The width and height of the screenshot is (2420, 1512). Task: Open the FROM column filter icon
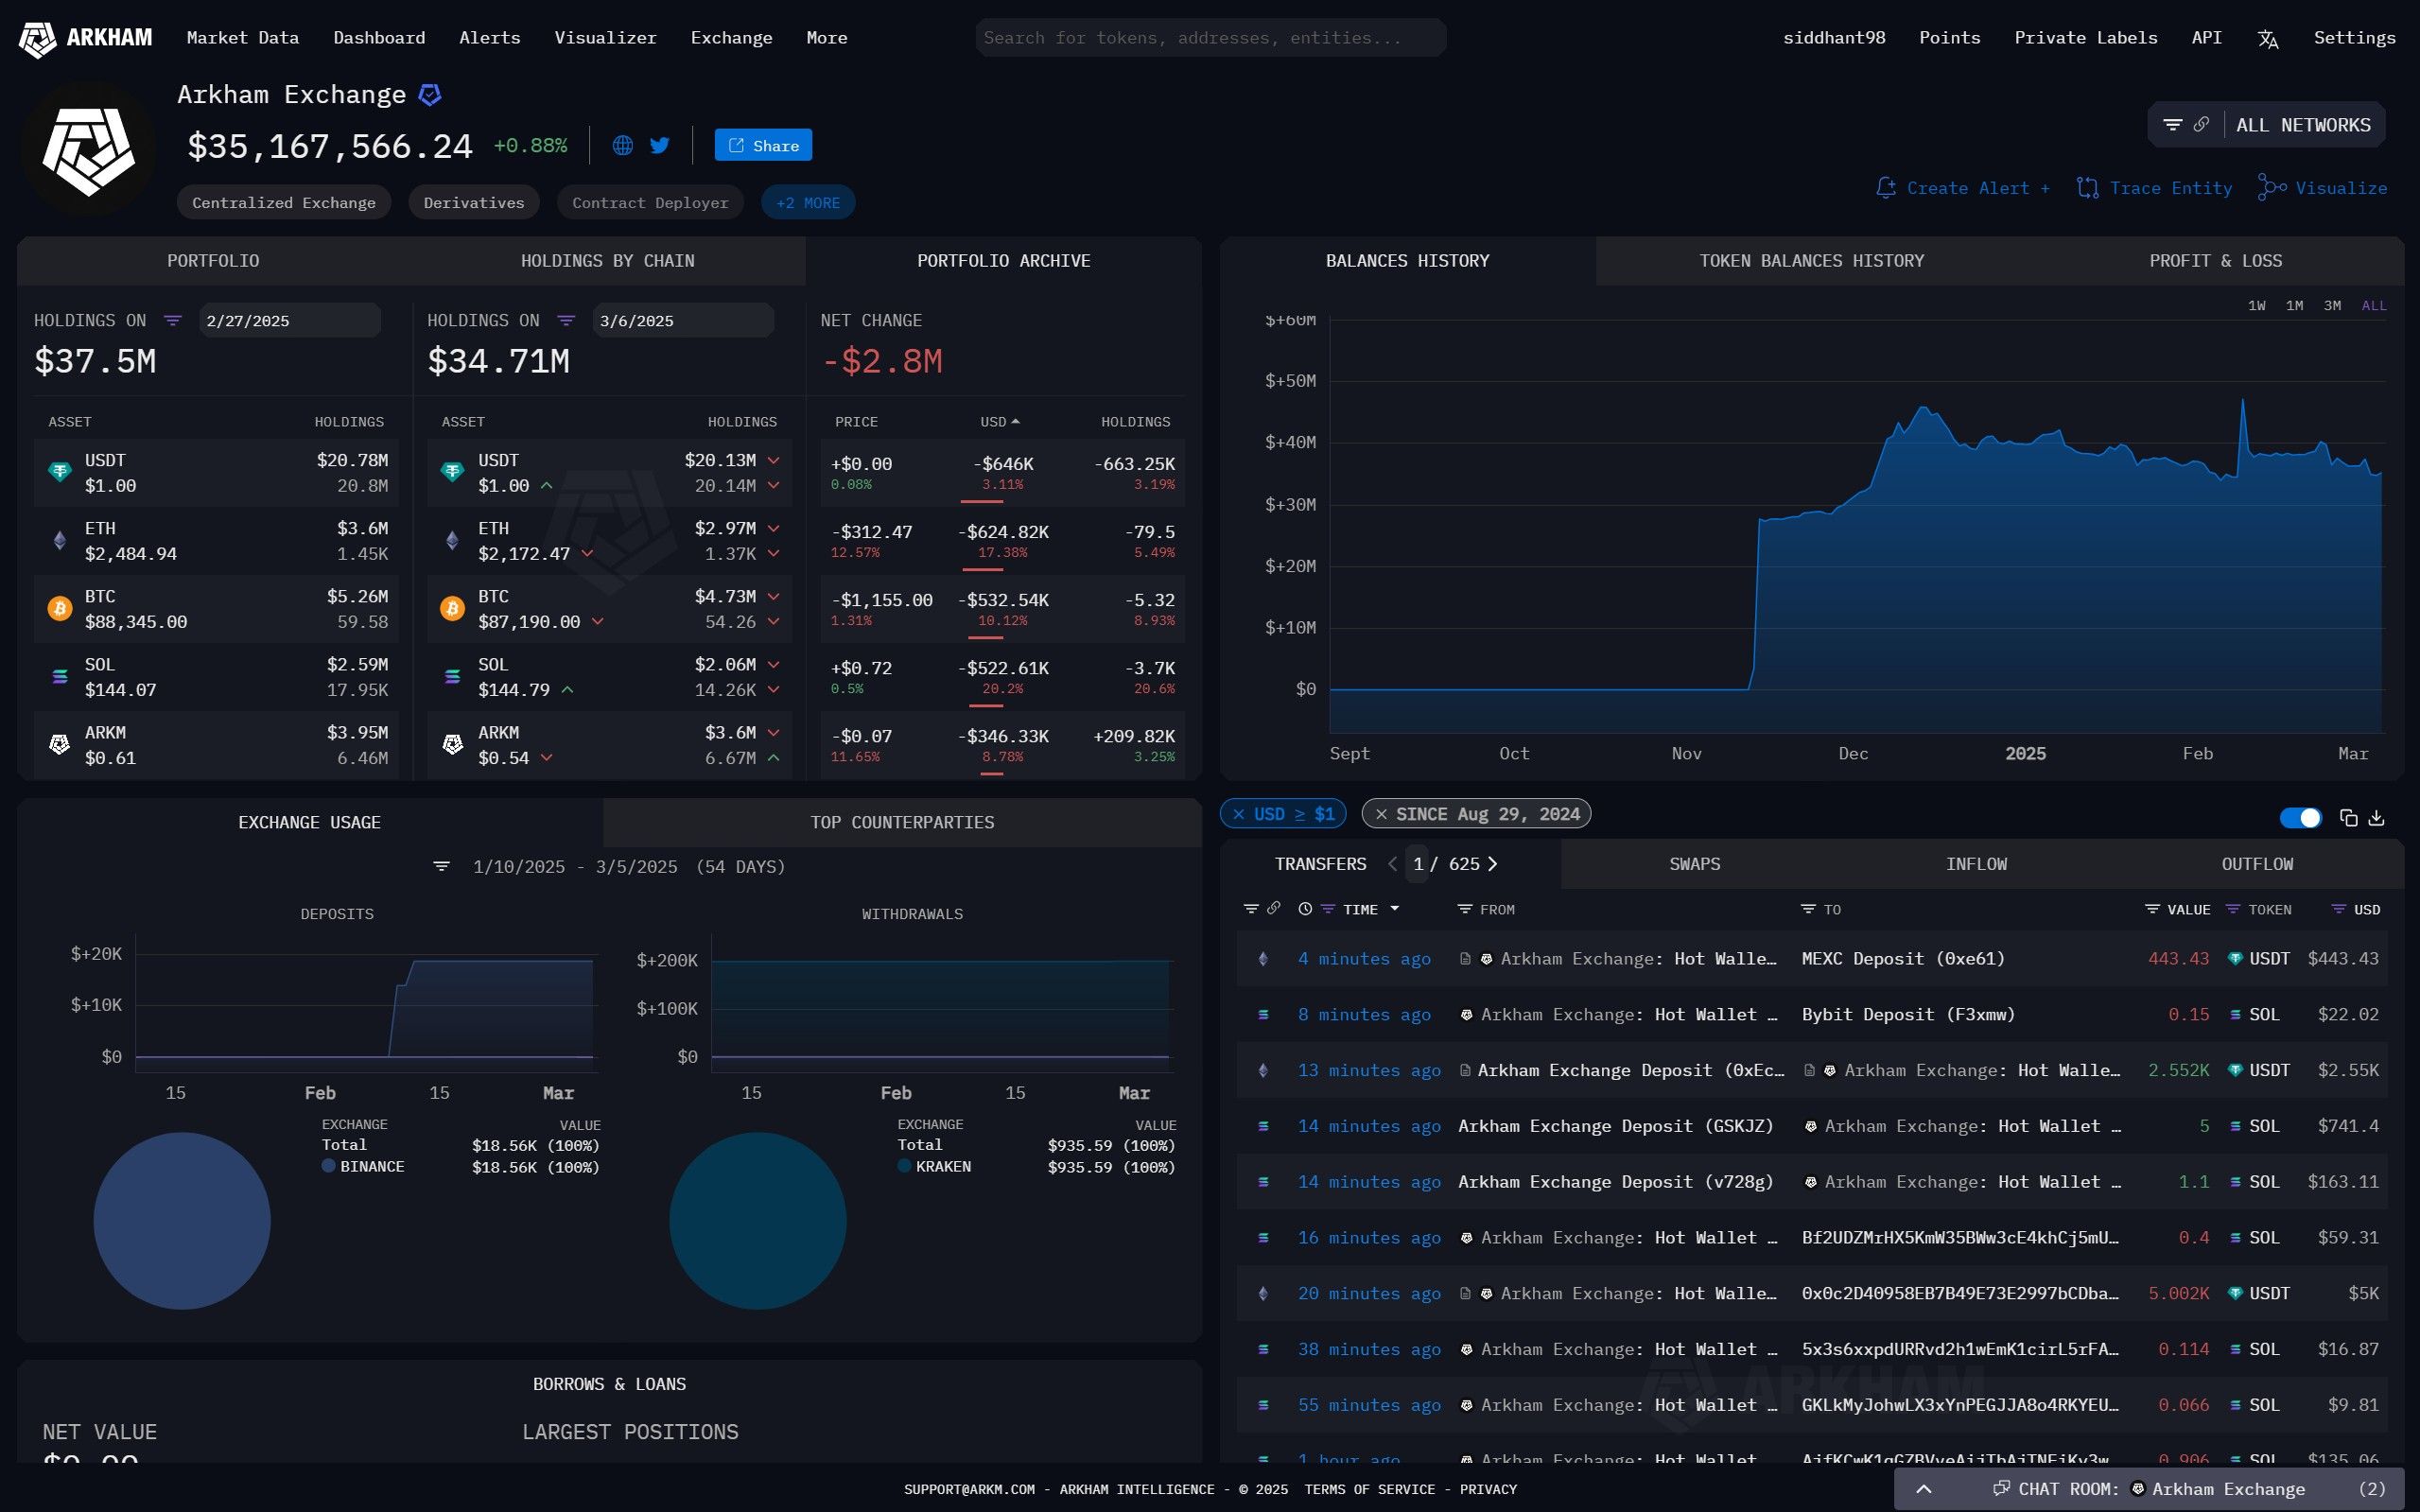pos(1464,909)
